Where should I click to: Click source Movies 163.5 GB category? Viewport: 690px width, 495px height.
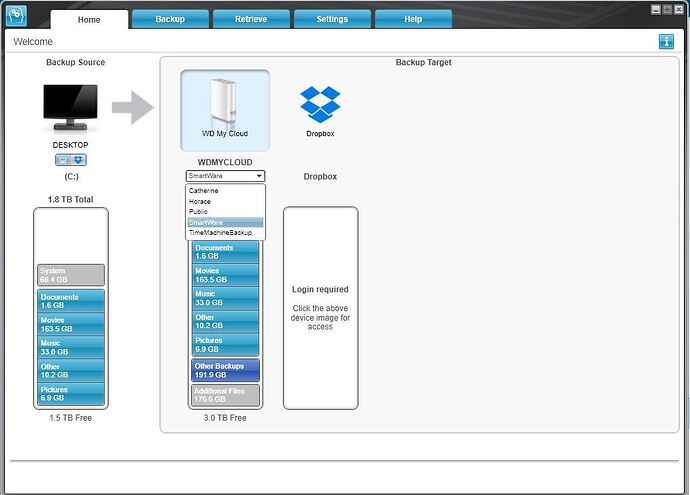pos(71,324)
